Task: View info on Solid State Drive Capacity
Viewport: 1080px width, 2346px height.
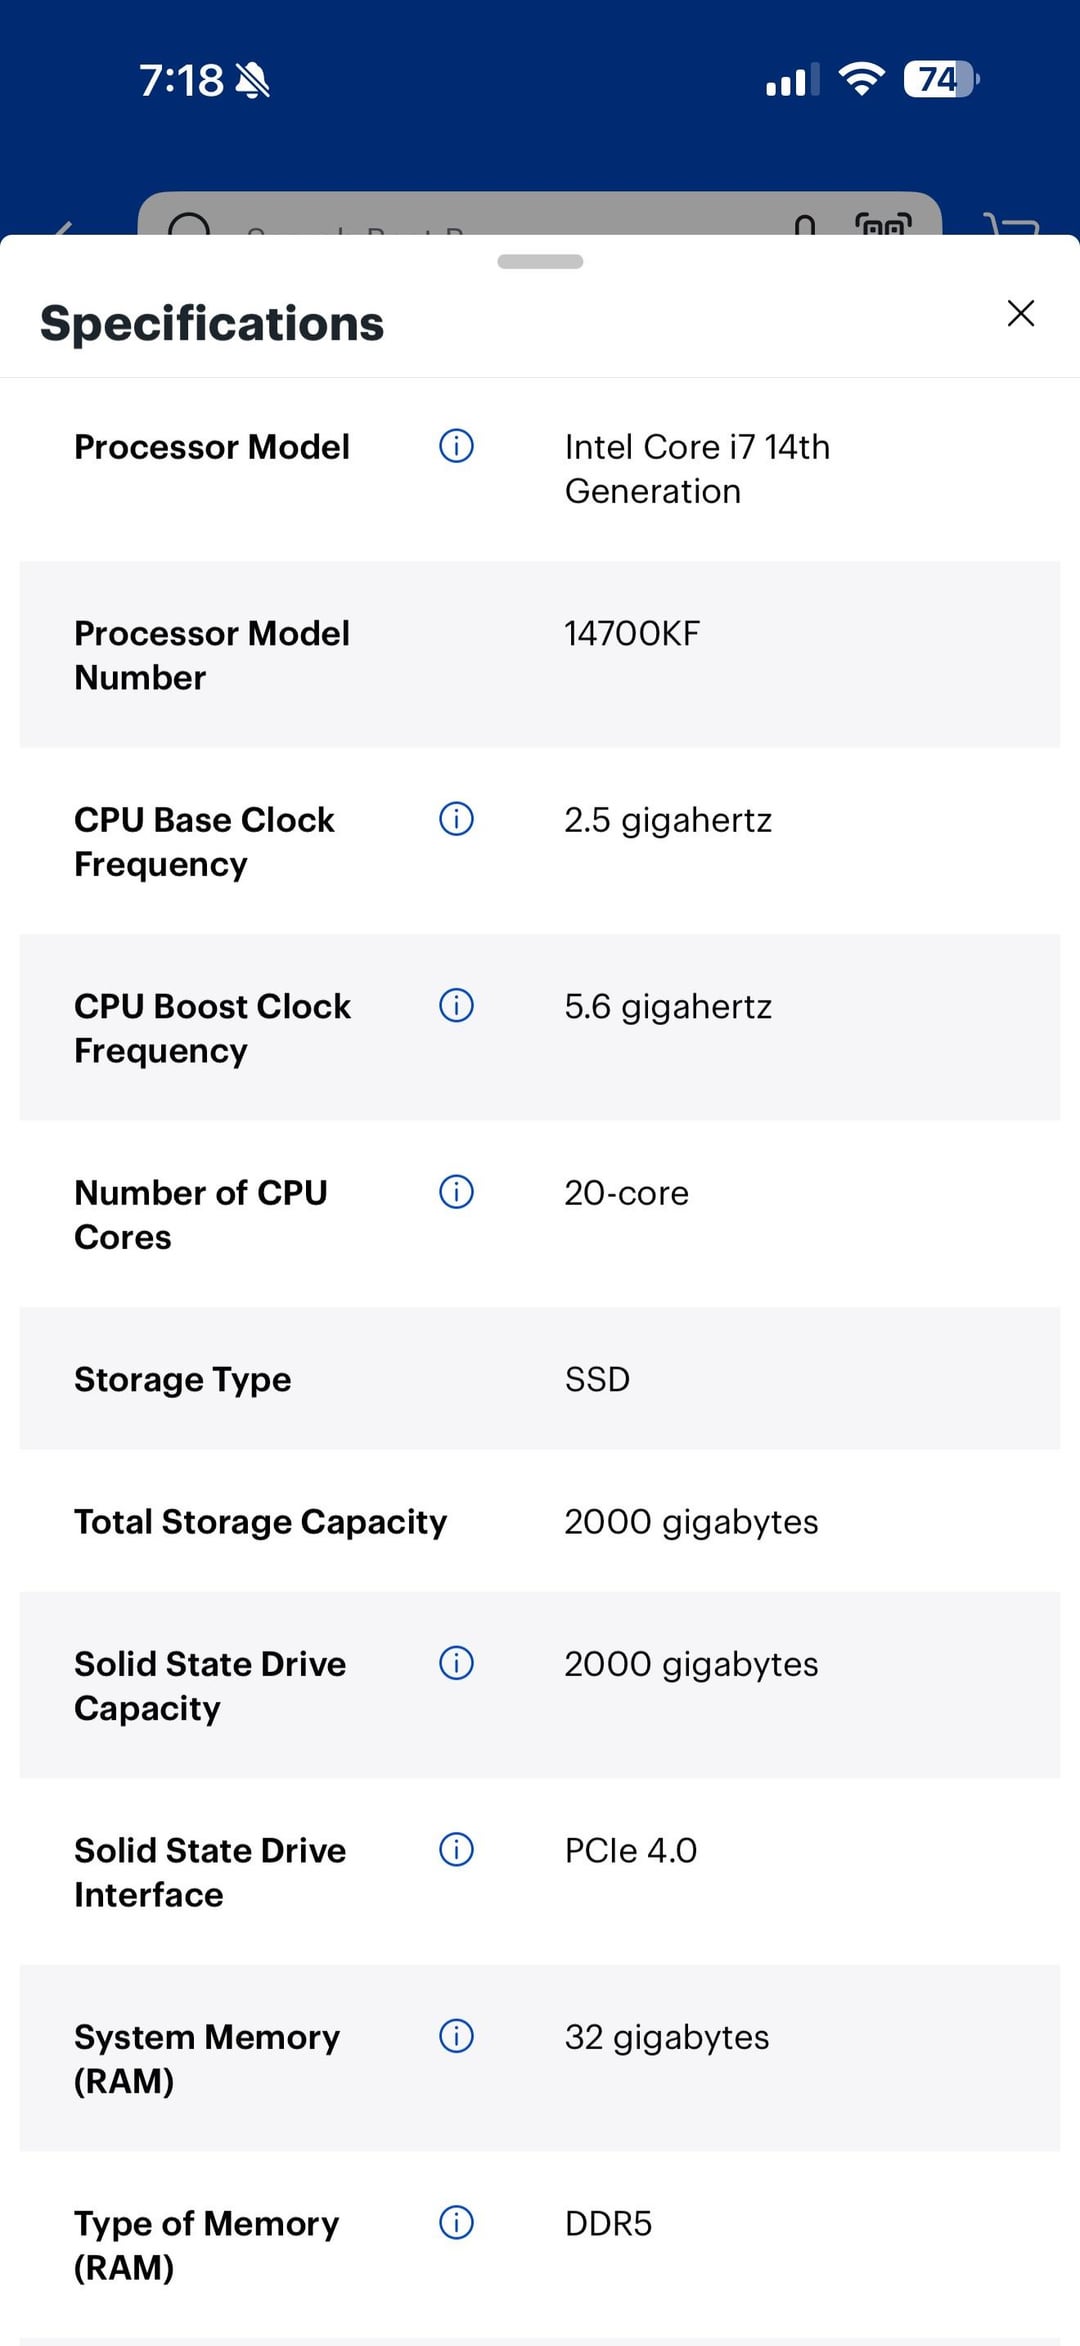Action: click(x=456, y=1663)
